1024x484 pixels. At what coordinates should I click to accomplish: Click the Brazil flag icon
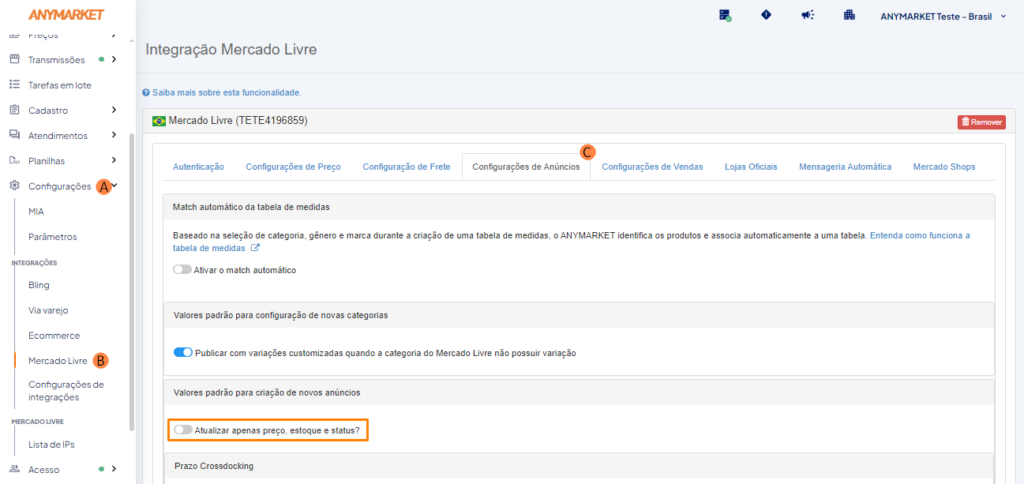[159, 121]
